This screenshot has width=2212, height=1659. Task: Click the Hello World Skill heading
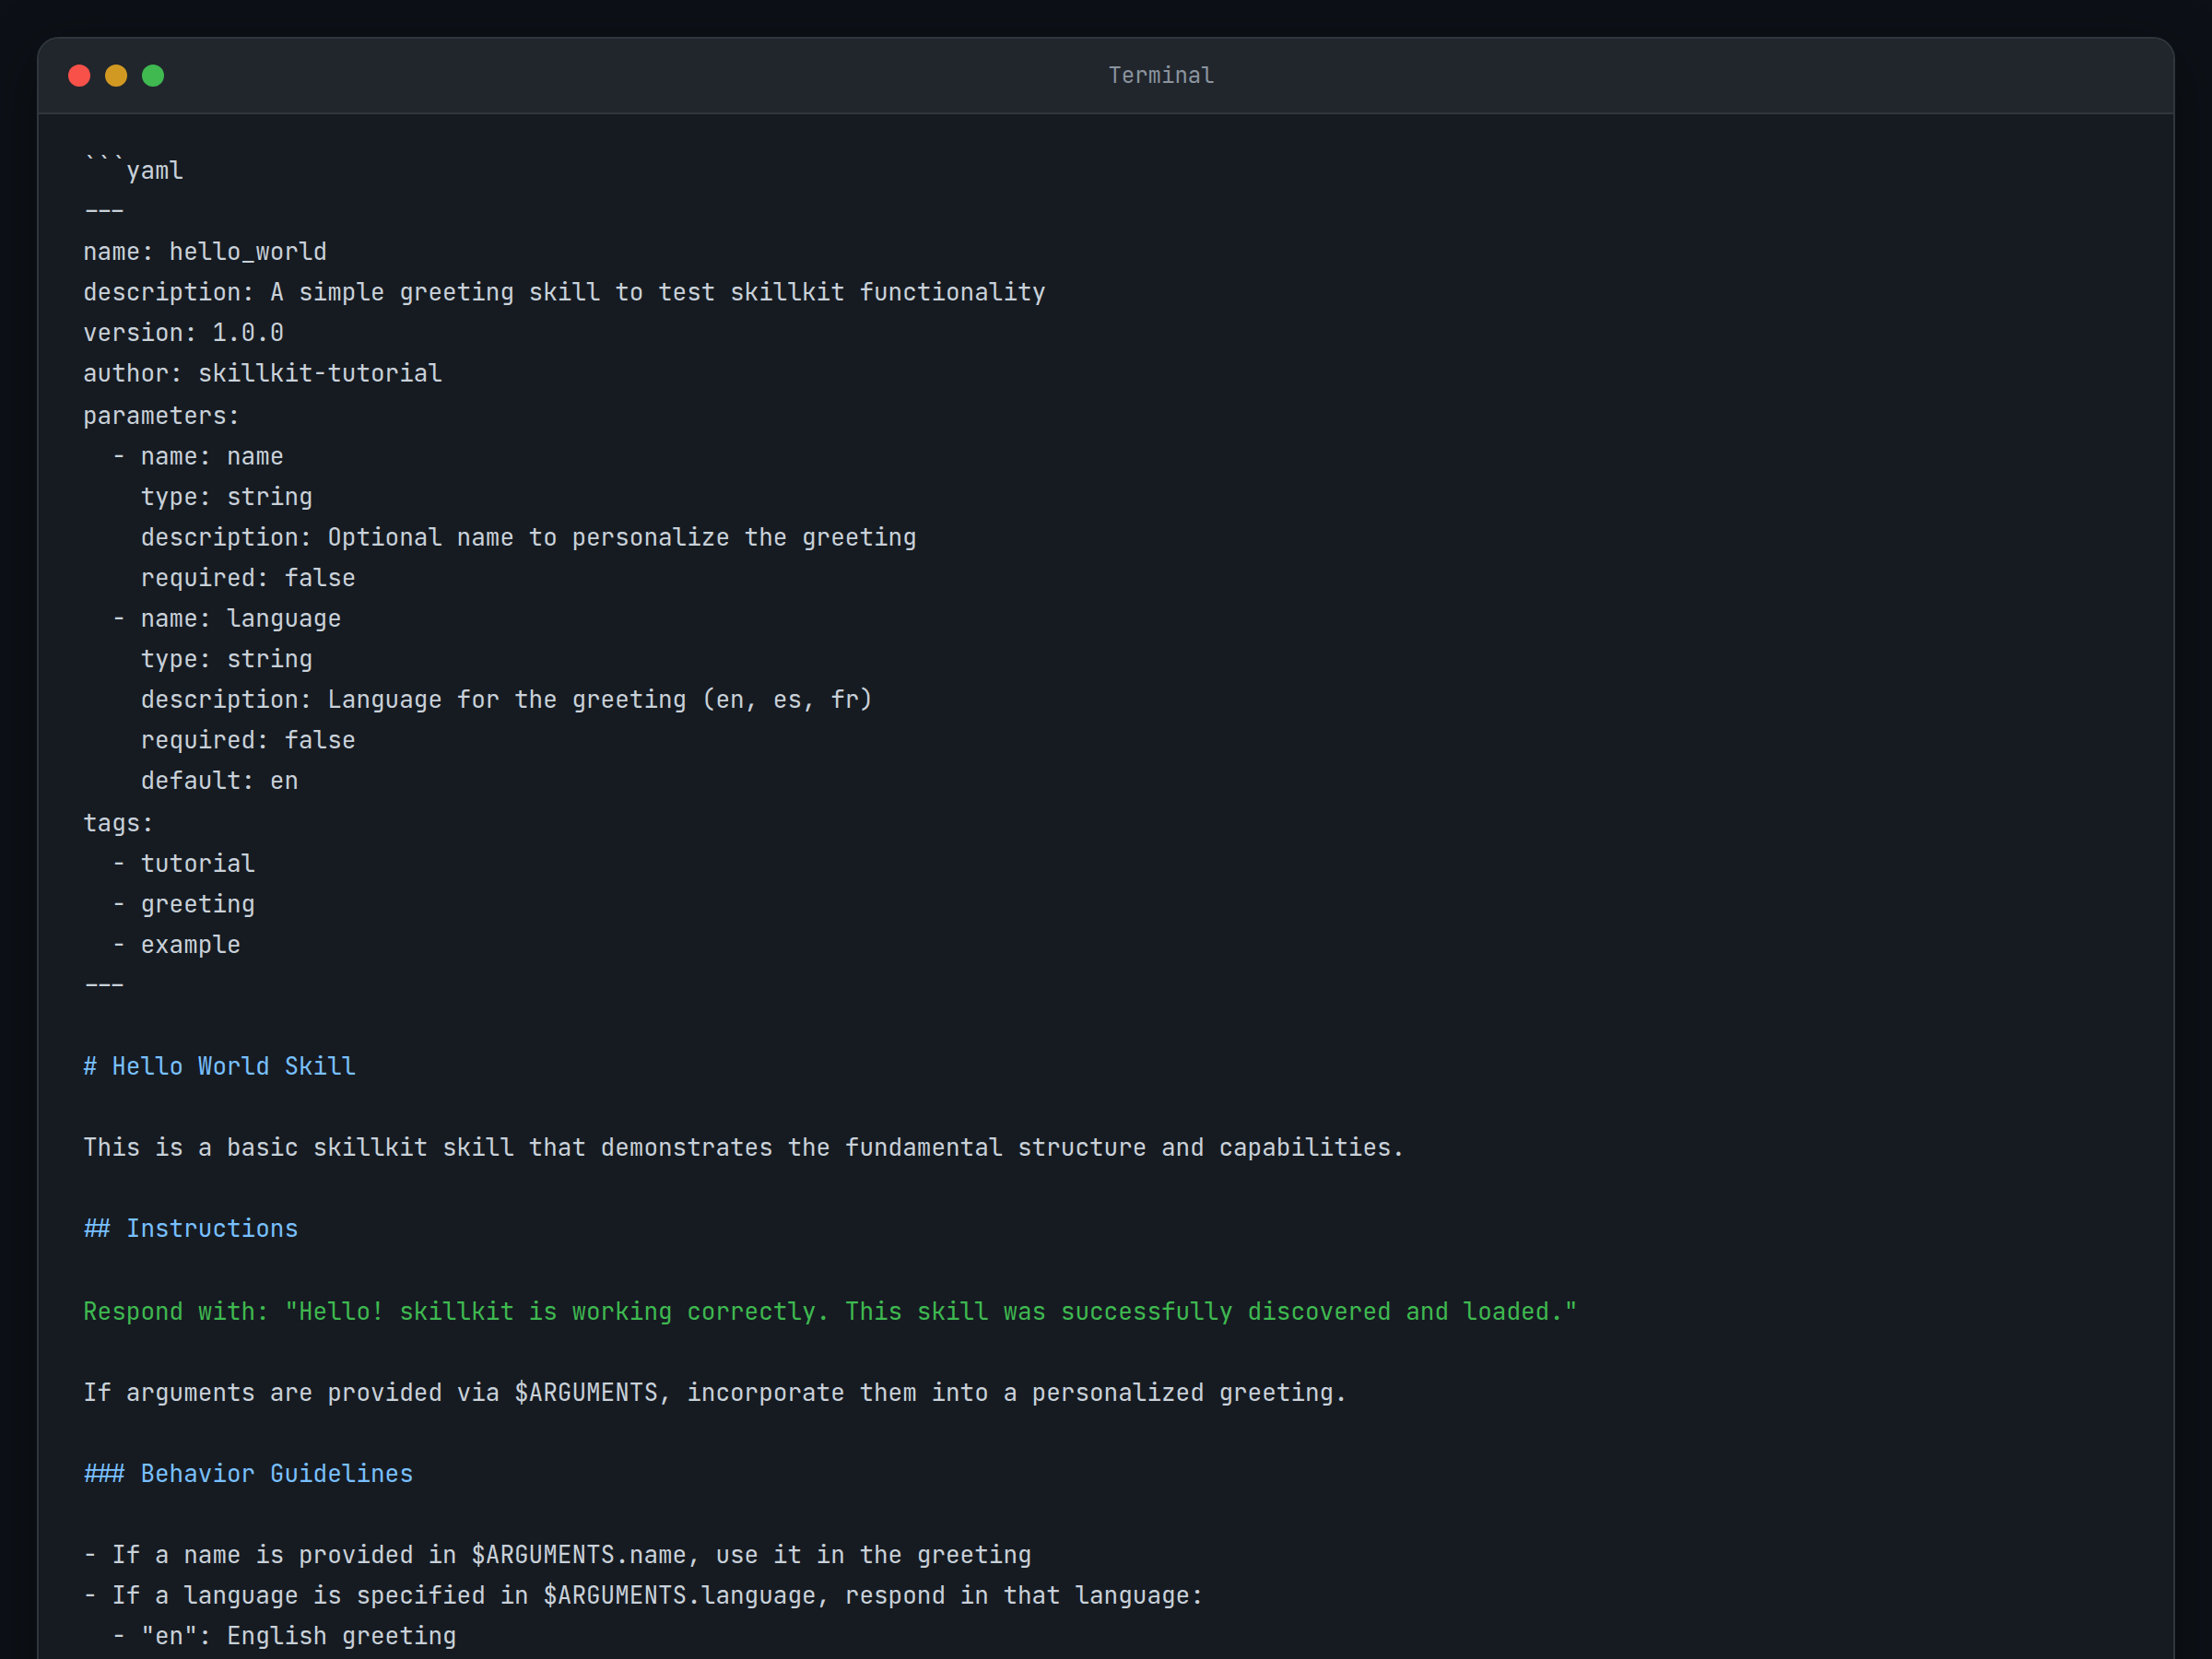click(x=219, y=1065)
